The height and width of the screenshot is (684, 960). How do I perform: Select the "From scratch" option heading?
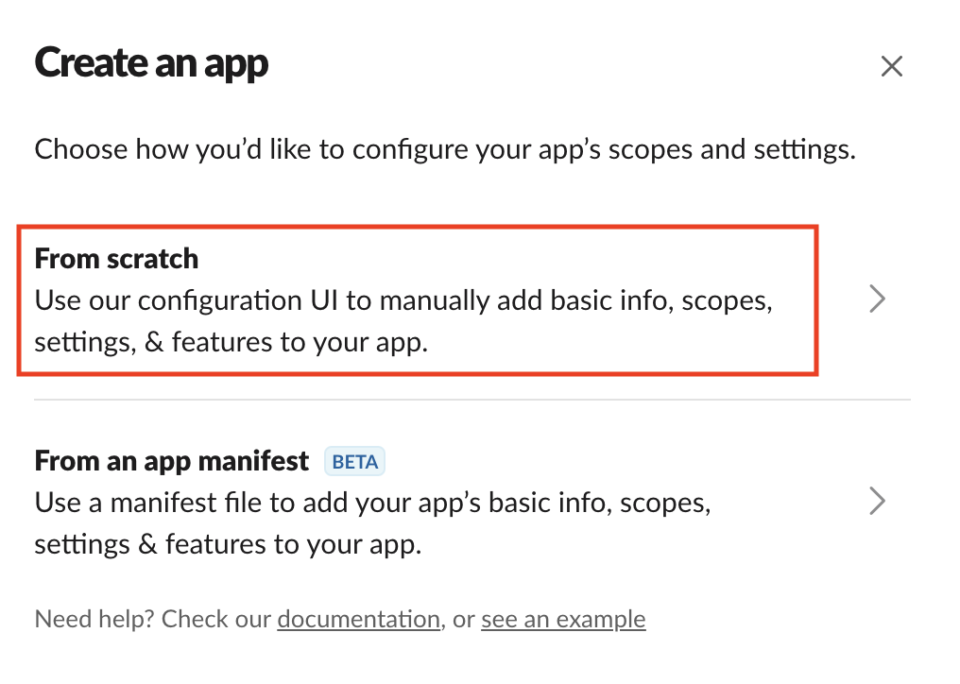[116, 259]
